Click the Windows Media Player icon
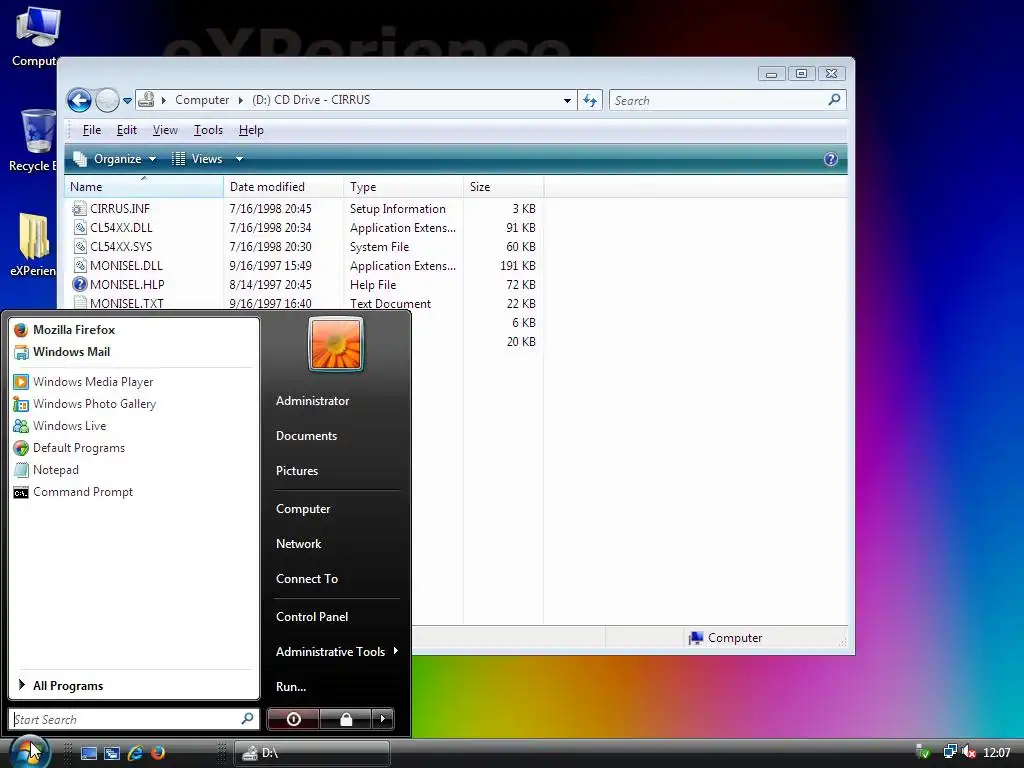 (x=21, y=382)
